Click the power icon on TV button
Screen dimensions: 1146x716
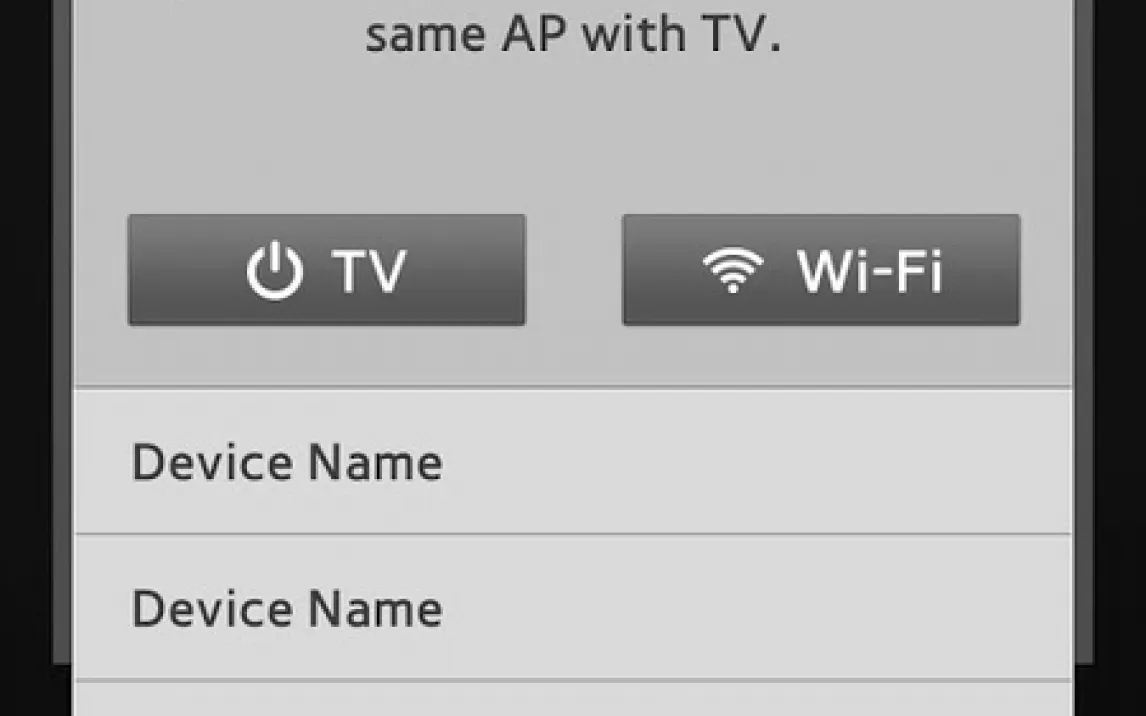[x=274, y=271]
